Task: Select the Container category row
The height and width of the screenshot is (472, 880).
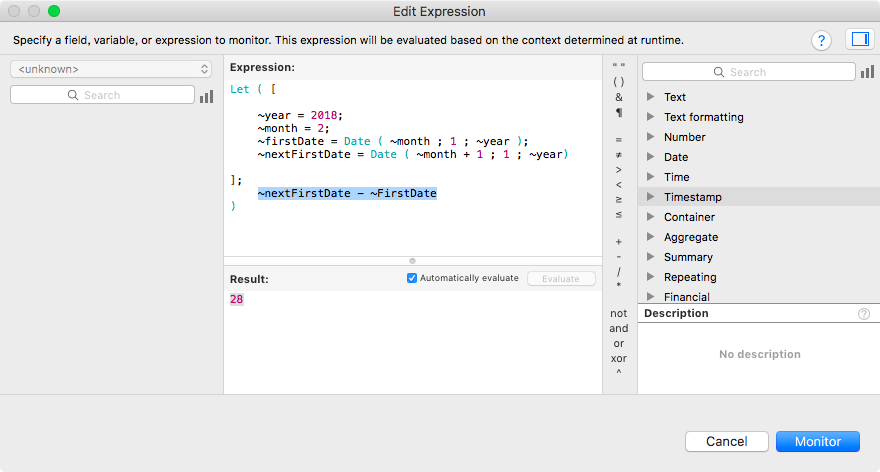Action: click(x=759, y=217)
